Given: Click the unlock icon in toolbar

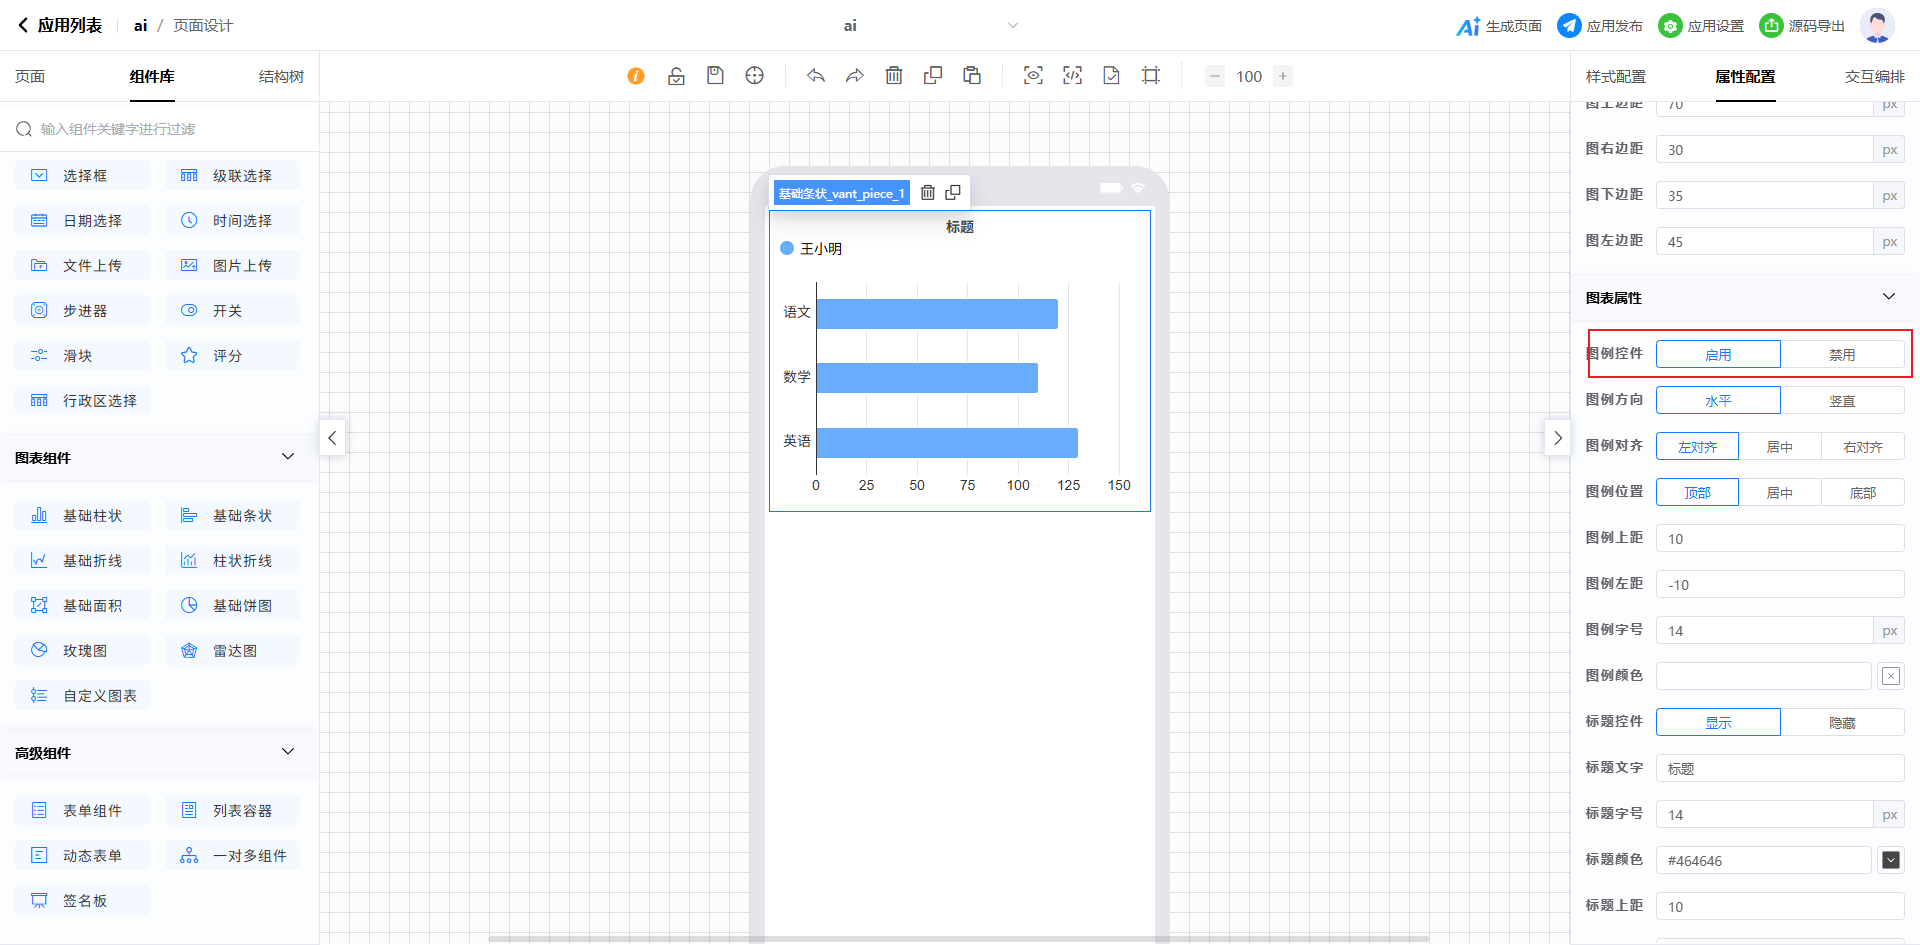Looking at the screenshot, I should click(676, 76).
